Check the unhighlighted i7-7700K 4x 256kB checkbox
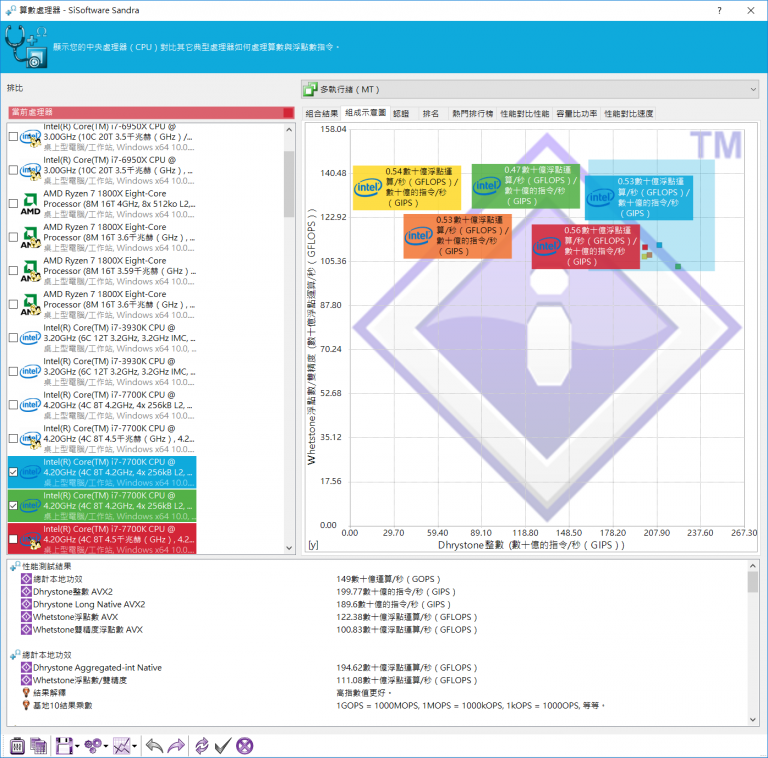768x758 pixels. (14, 405)
